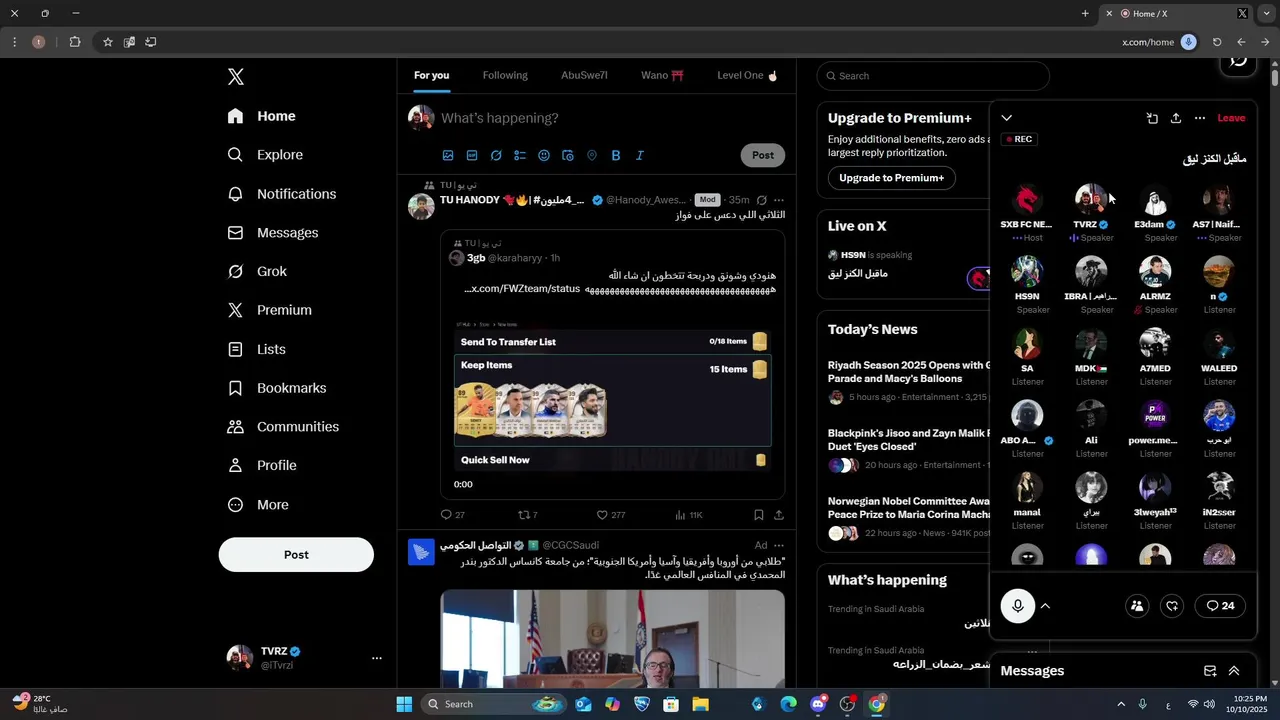This screenshot has width=1280, height=720.
Task: Bookmark the TU HANODY post
Action: (759, 515)
